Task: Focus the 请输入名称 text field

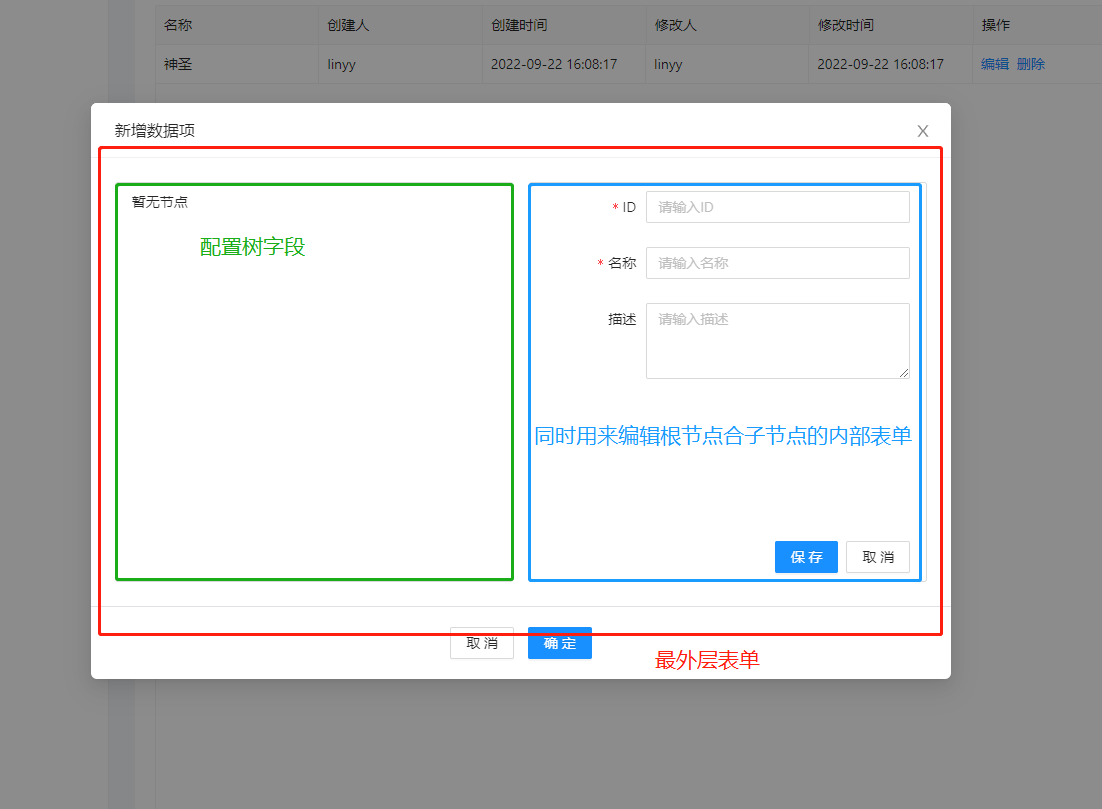Action: pos(777,263)
